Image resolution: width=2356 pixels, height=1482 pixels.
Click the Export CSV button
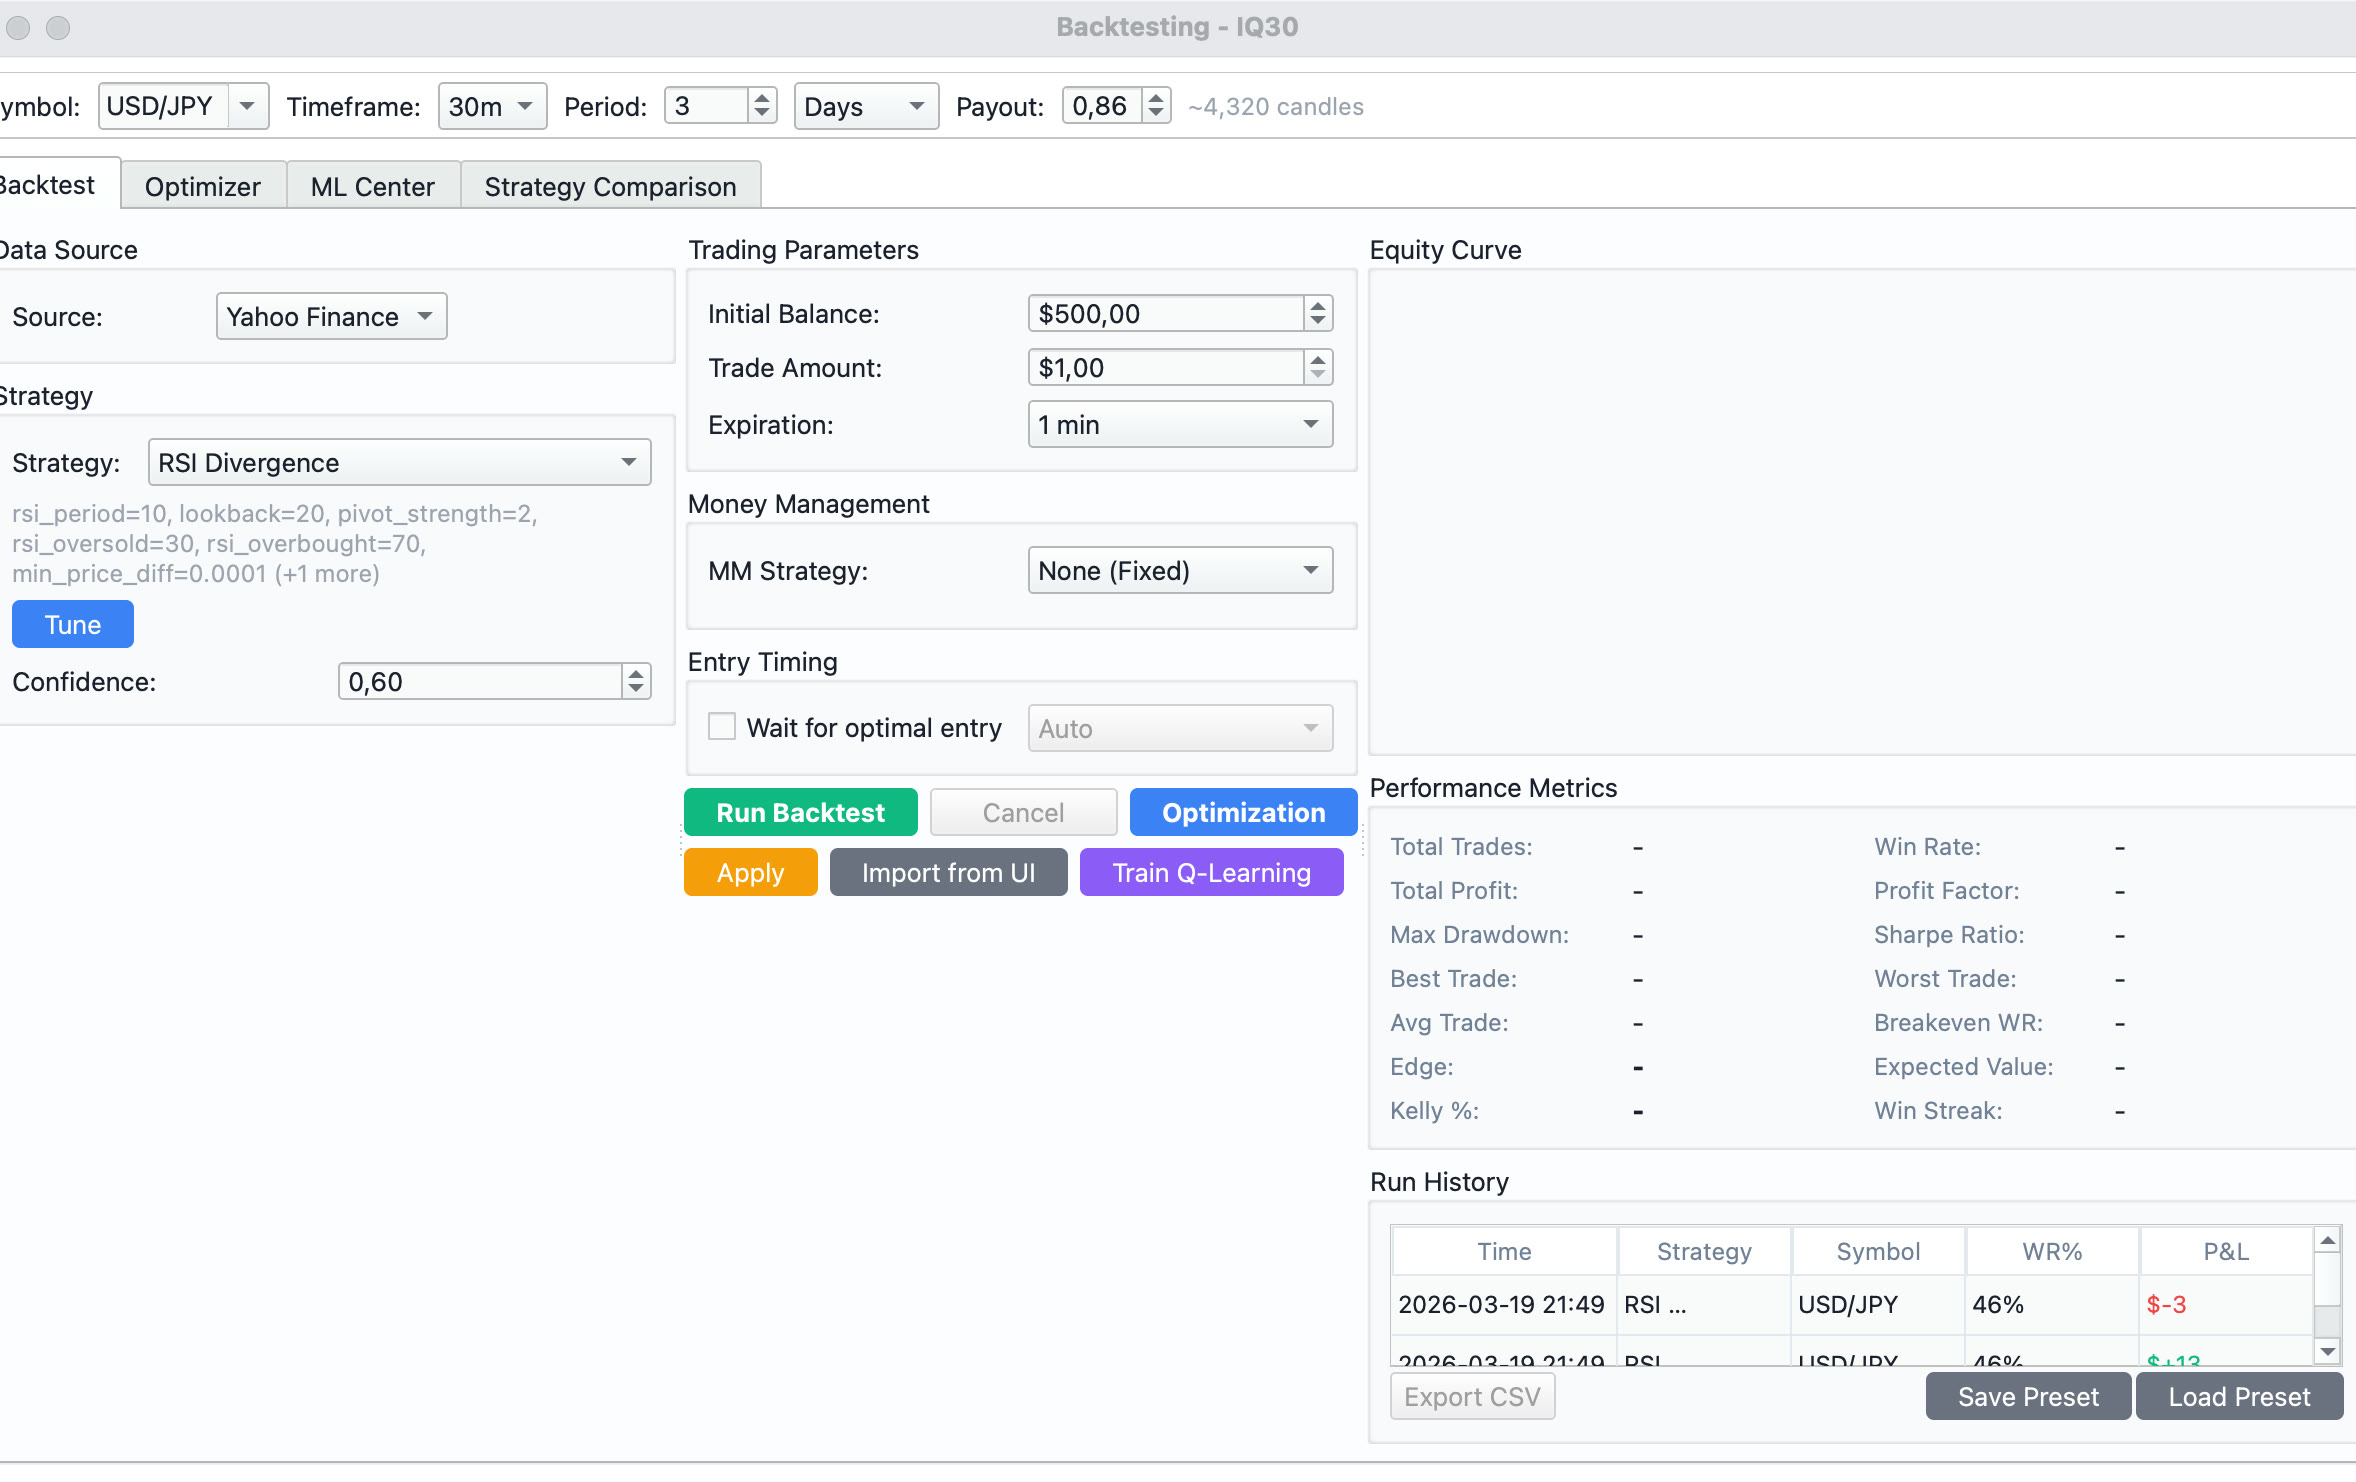click(x=1472, y=1397)
